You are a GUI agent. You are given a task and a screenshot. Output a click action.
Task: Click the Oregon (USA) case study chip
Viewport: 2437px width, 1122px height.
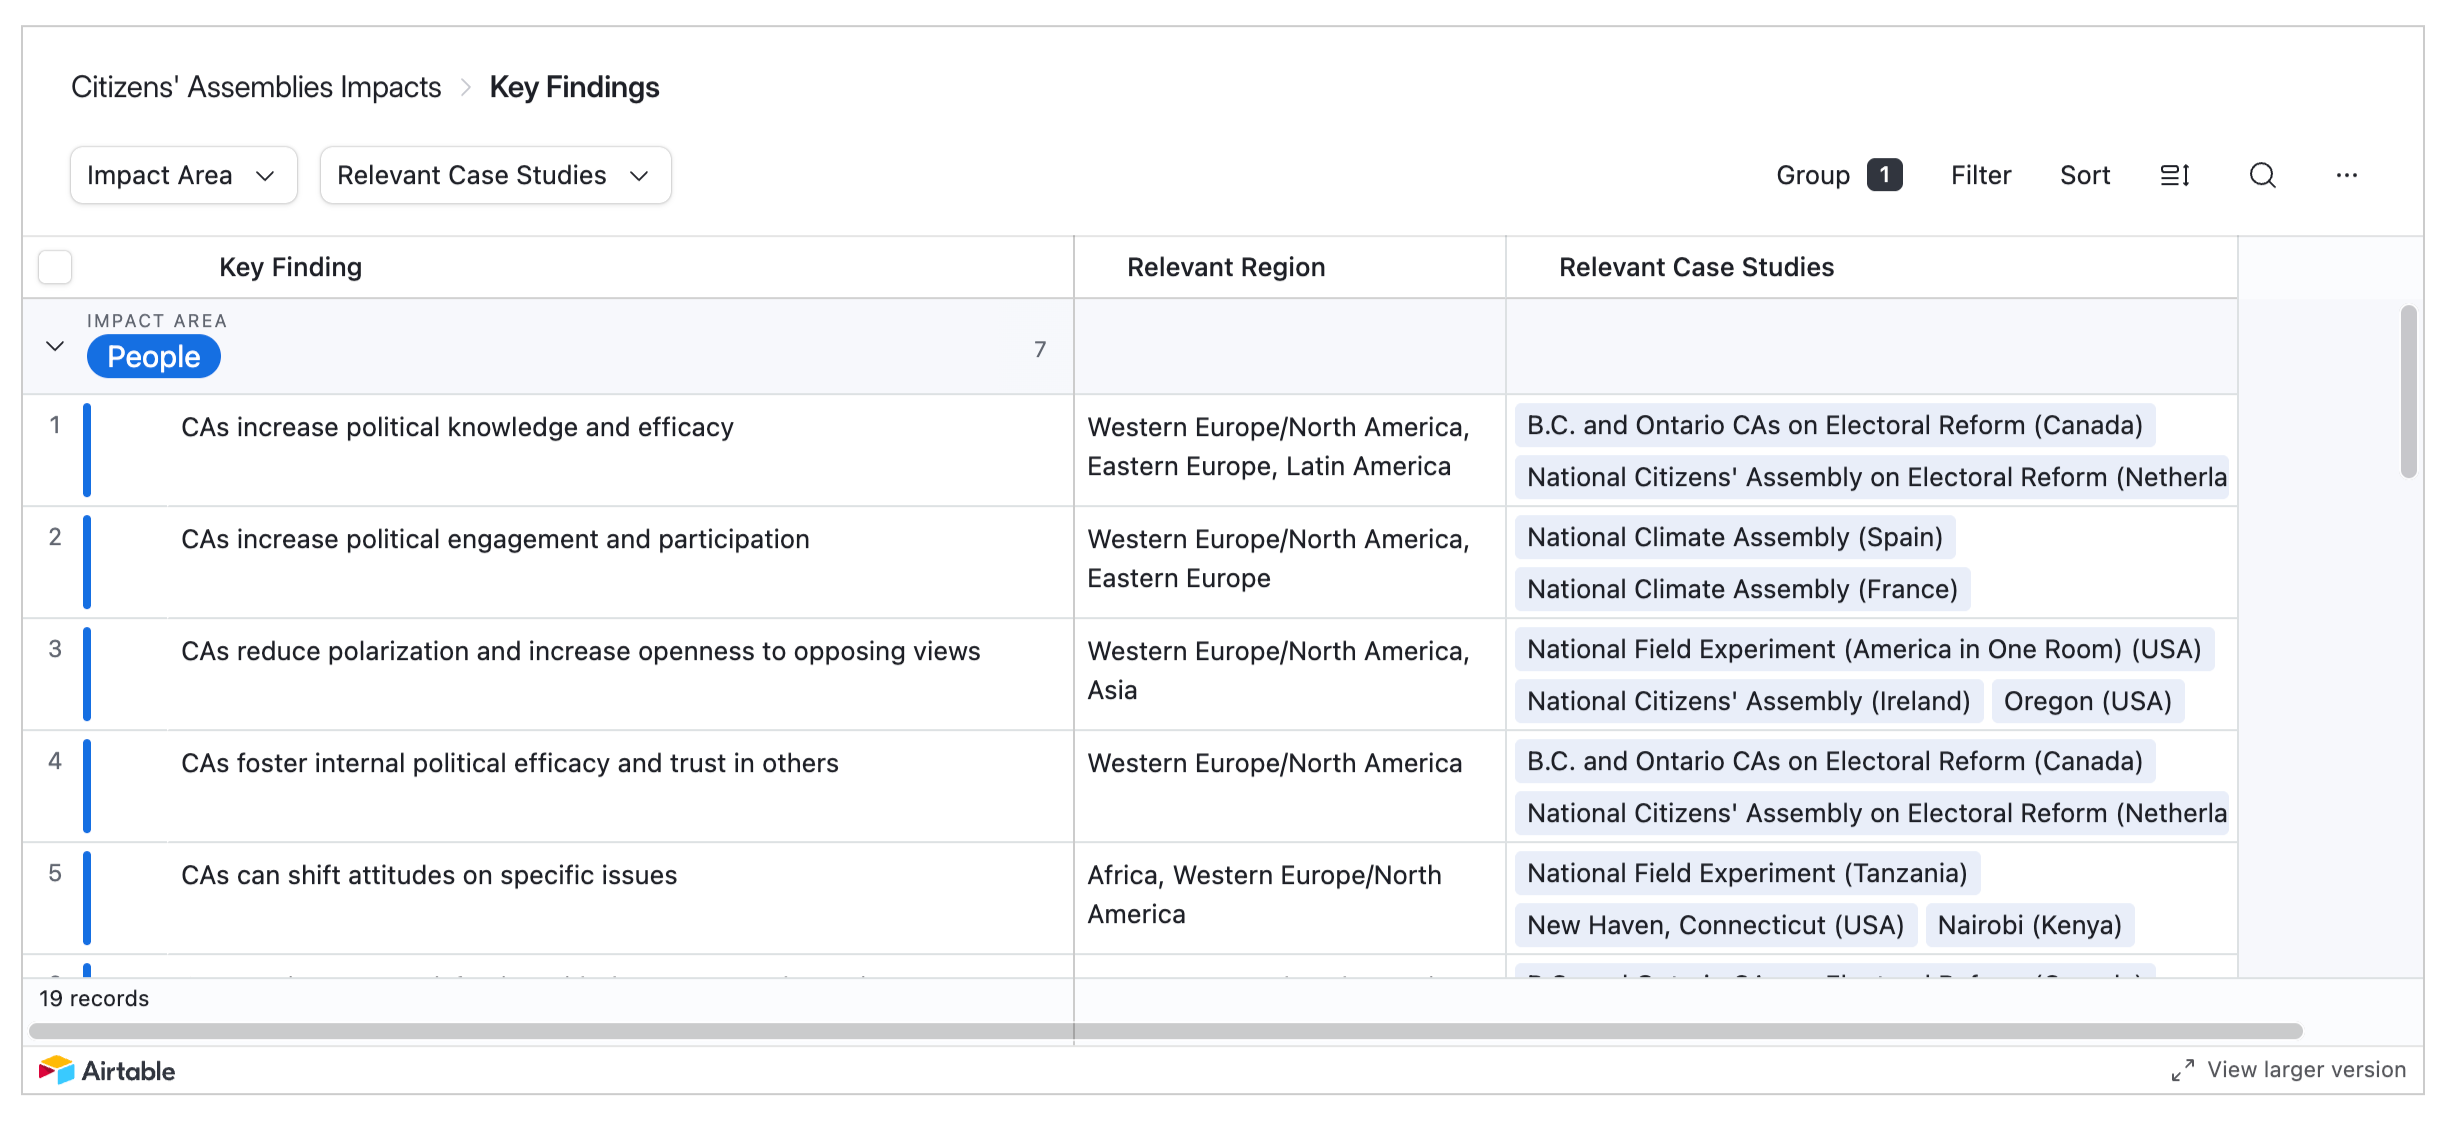tap(2087, 701)
